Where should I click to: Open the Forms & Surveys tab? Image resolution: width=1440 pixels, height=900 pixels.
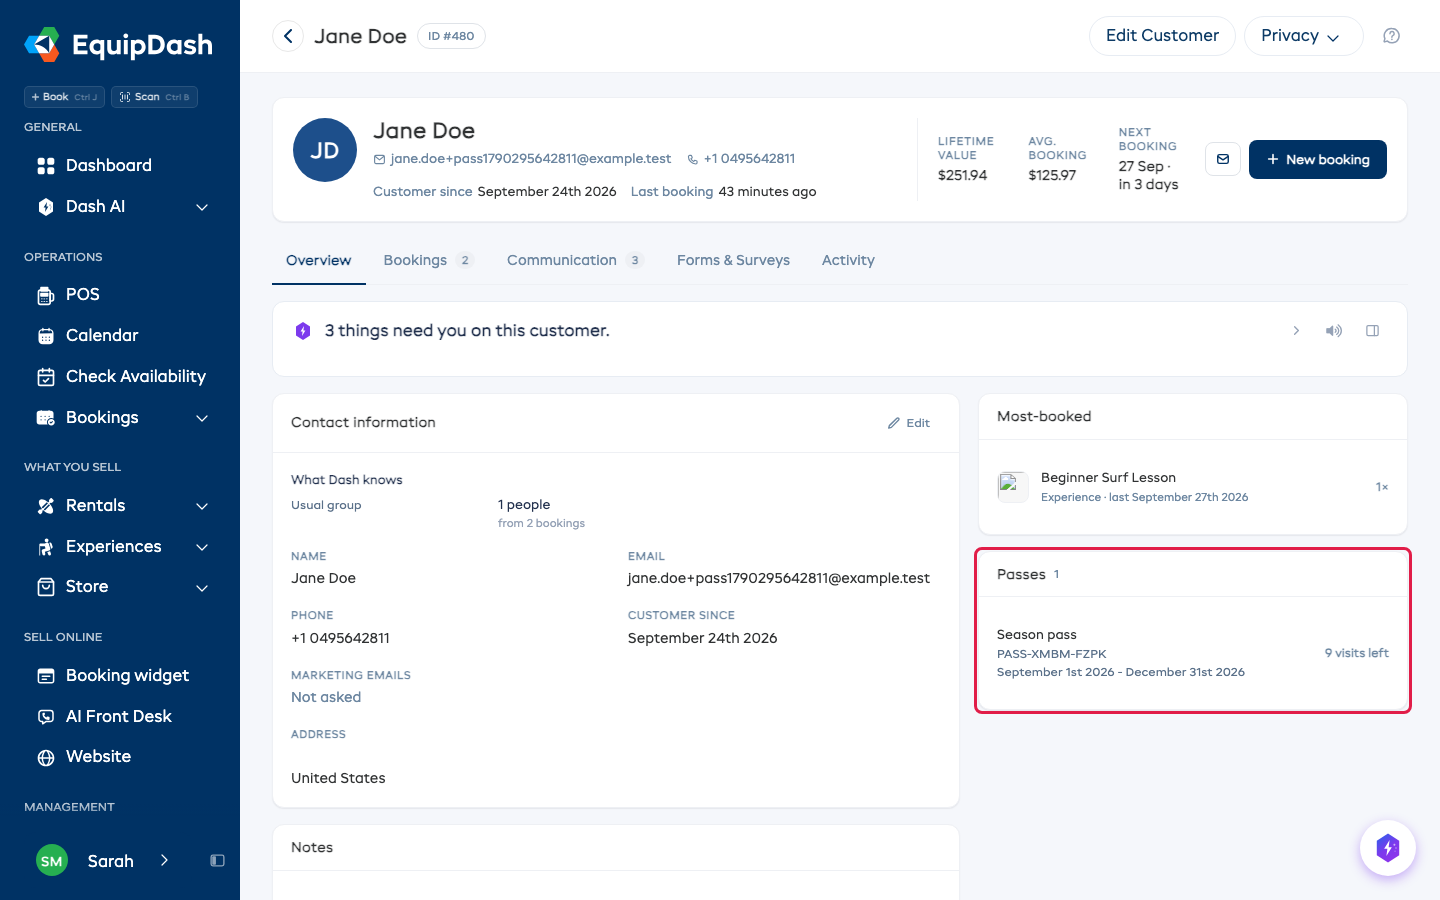point(733,260)
